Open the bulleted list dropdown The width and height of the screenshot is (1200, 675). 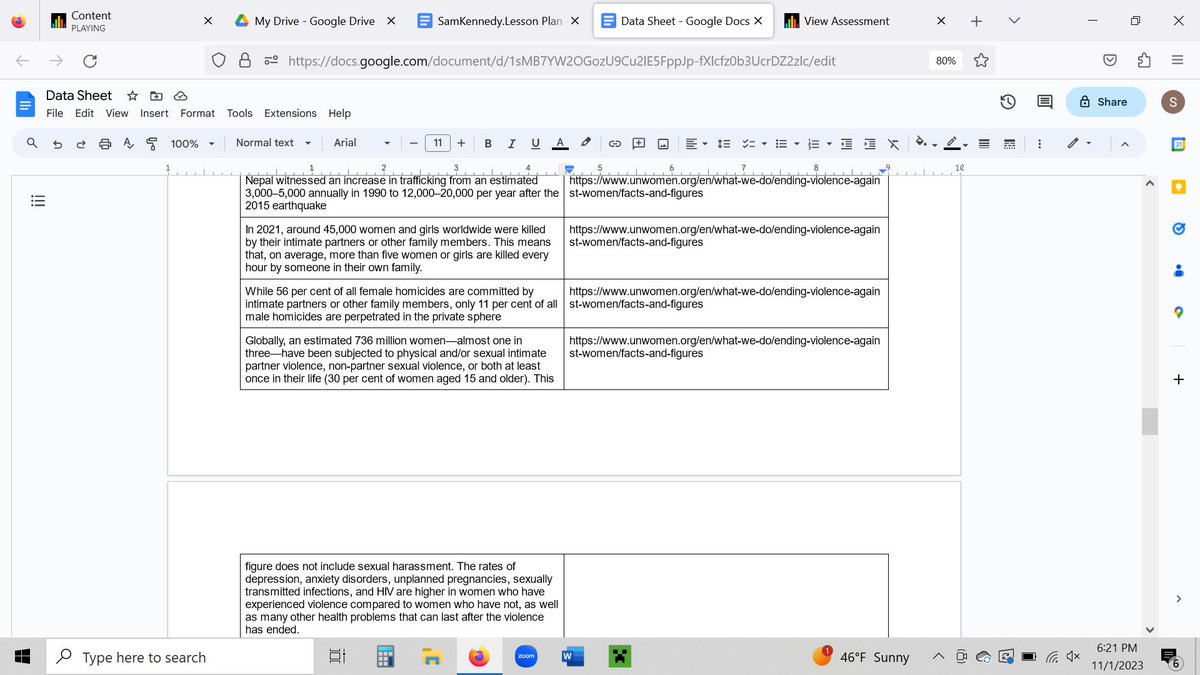785,143
